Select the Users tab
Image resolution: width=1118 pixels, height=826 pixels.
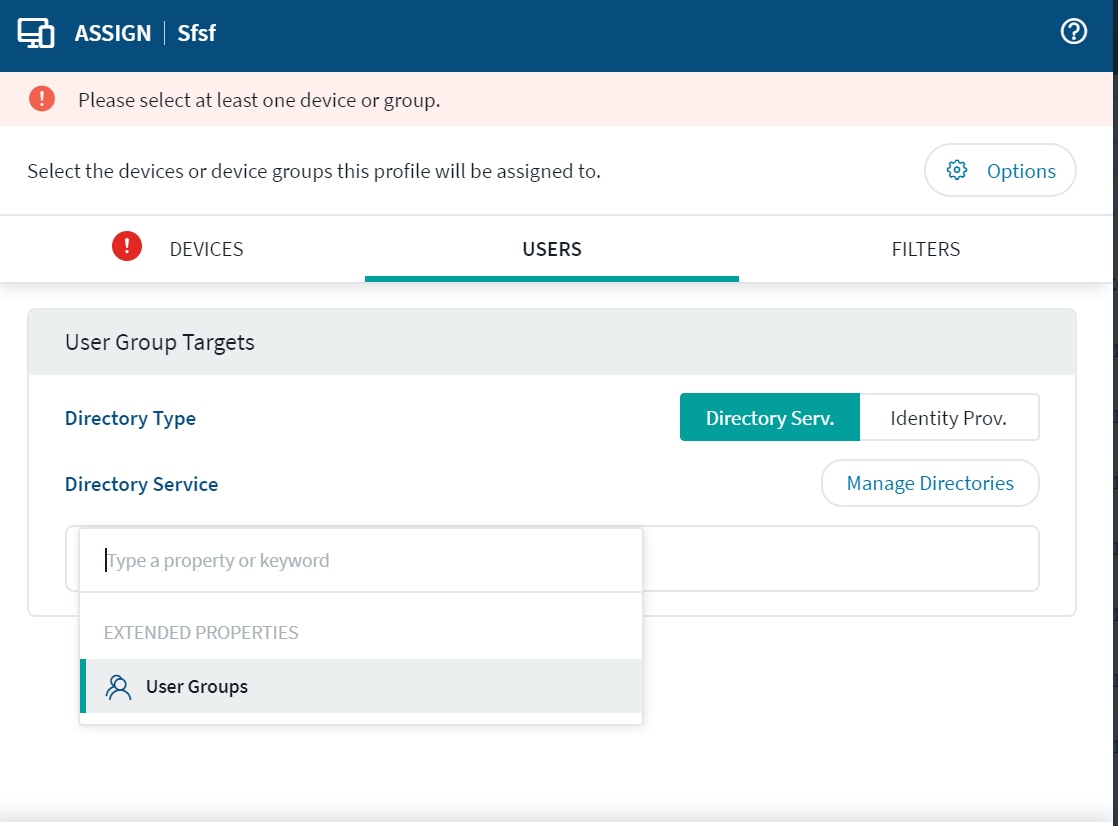coord(551,249)
